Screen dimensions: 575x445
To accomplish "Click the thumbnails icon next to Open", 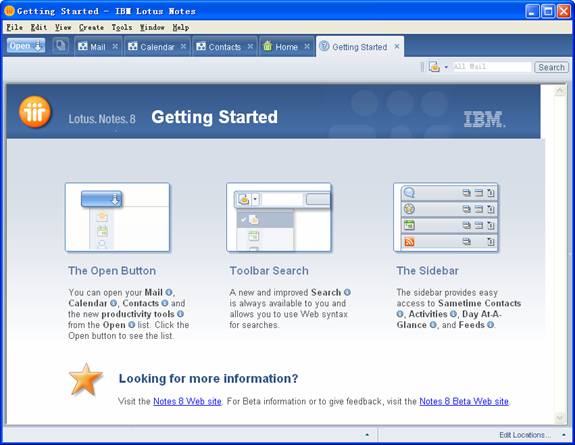I will [x=60, y=46].
